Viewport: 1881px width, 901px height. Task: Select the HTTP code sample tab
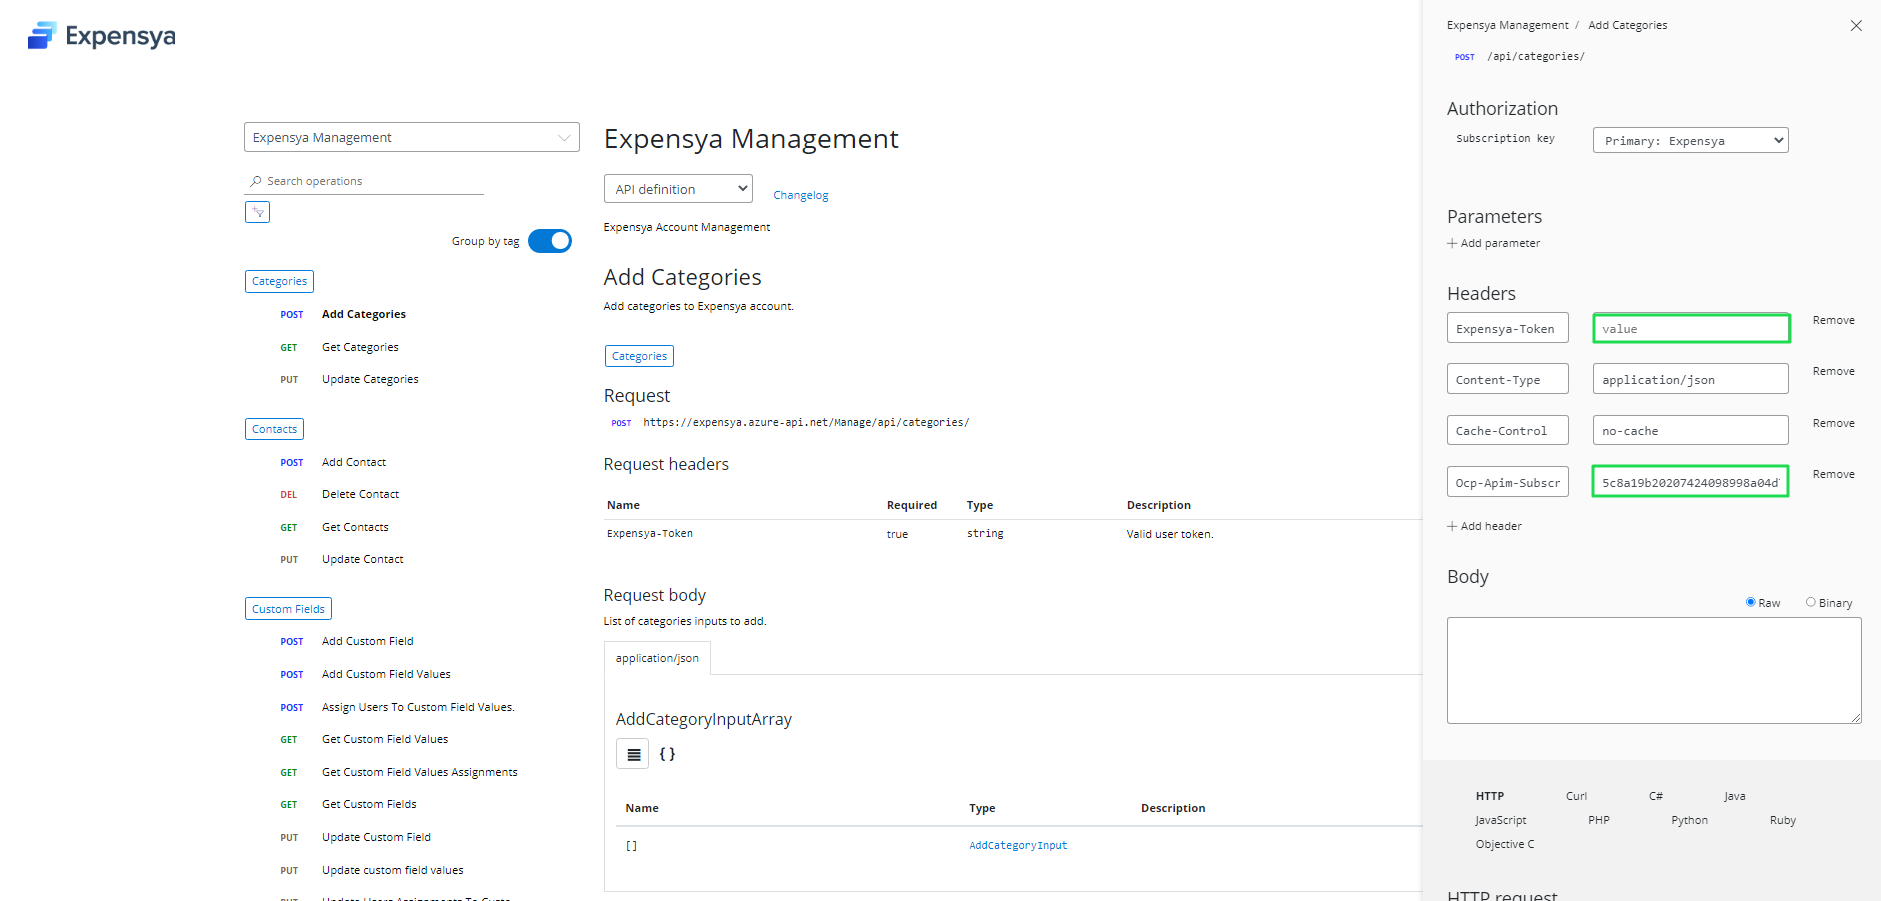pyautogui.click(x=1490, y=796)
